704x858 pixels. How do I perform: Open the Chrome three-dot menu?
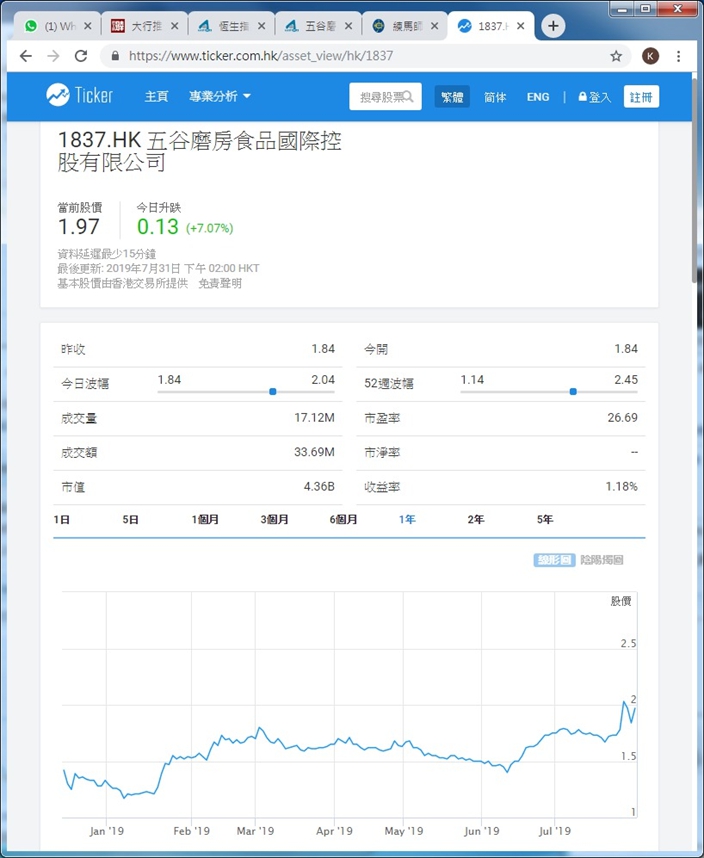click(678, 56)
